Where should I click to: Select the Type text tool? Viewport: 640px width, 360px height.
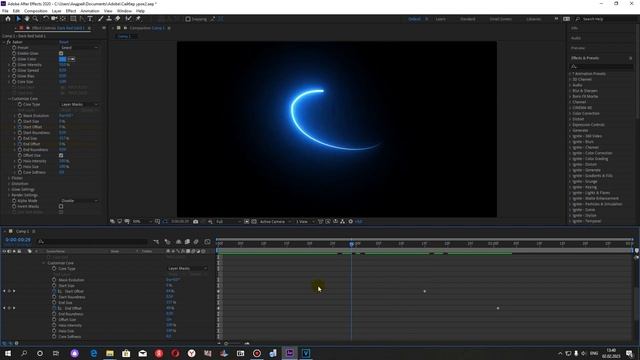(x=90, y=19)
